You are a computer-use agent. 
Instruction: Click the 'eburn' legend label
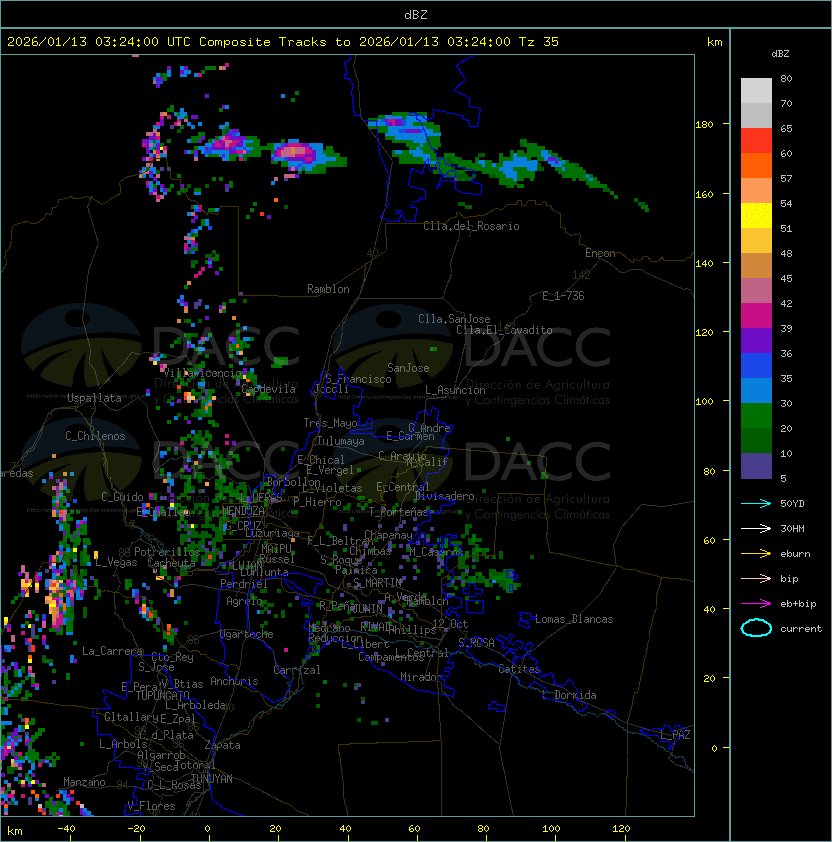pyautogui.click(x=795, y=554)
